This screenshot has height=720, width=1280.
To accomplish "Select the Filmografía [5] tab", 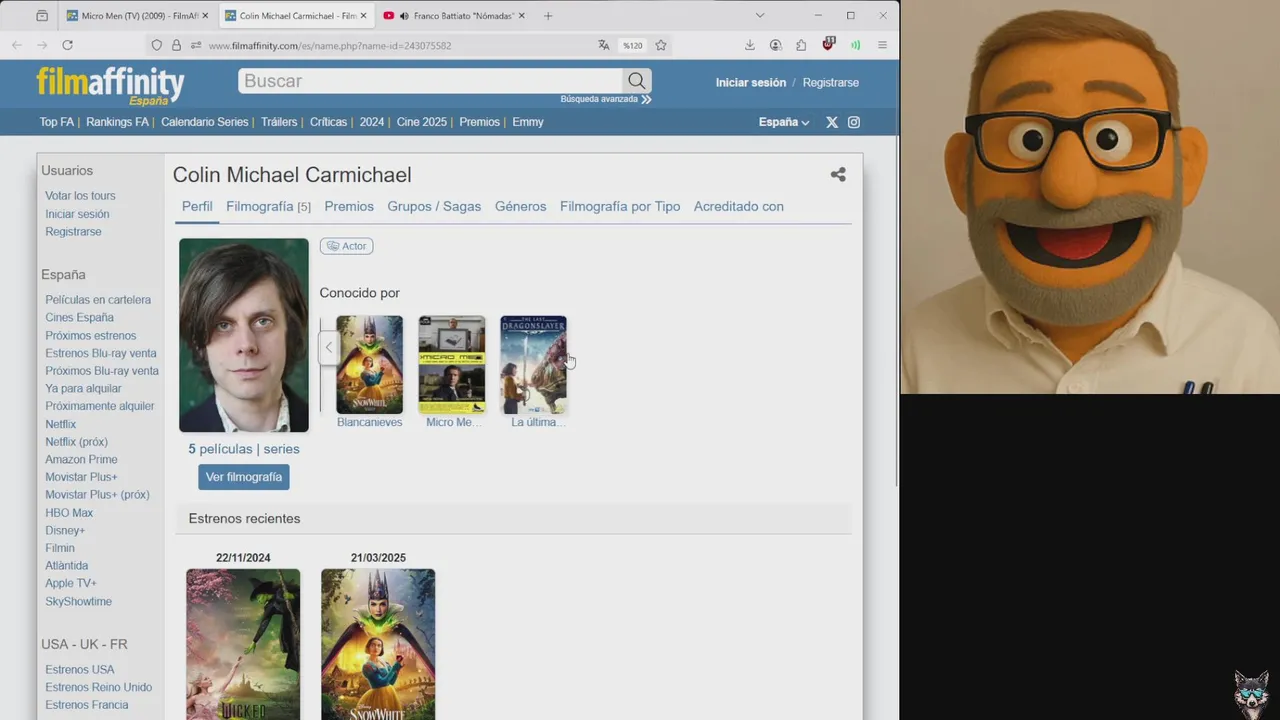I will [x=268, y=207].
